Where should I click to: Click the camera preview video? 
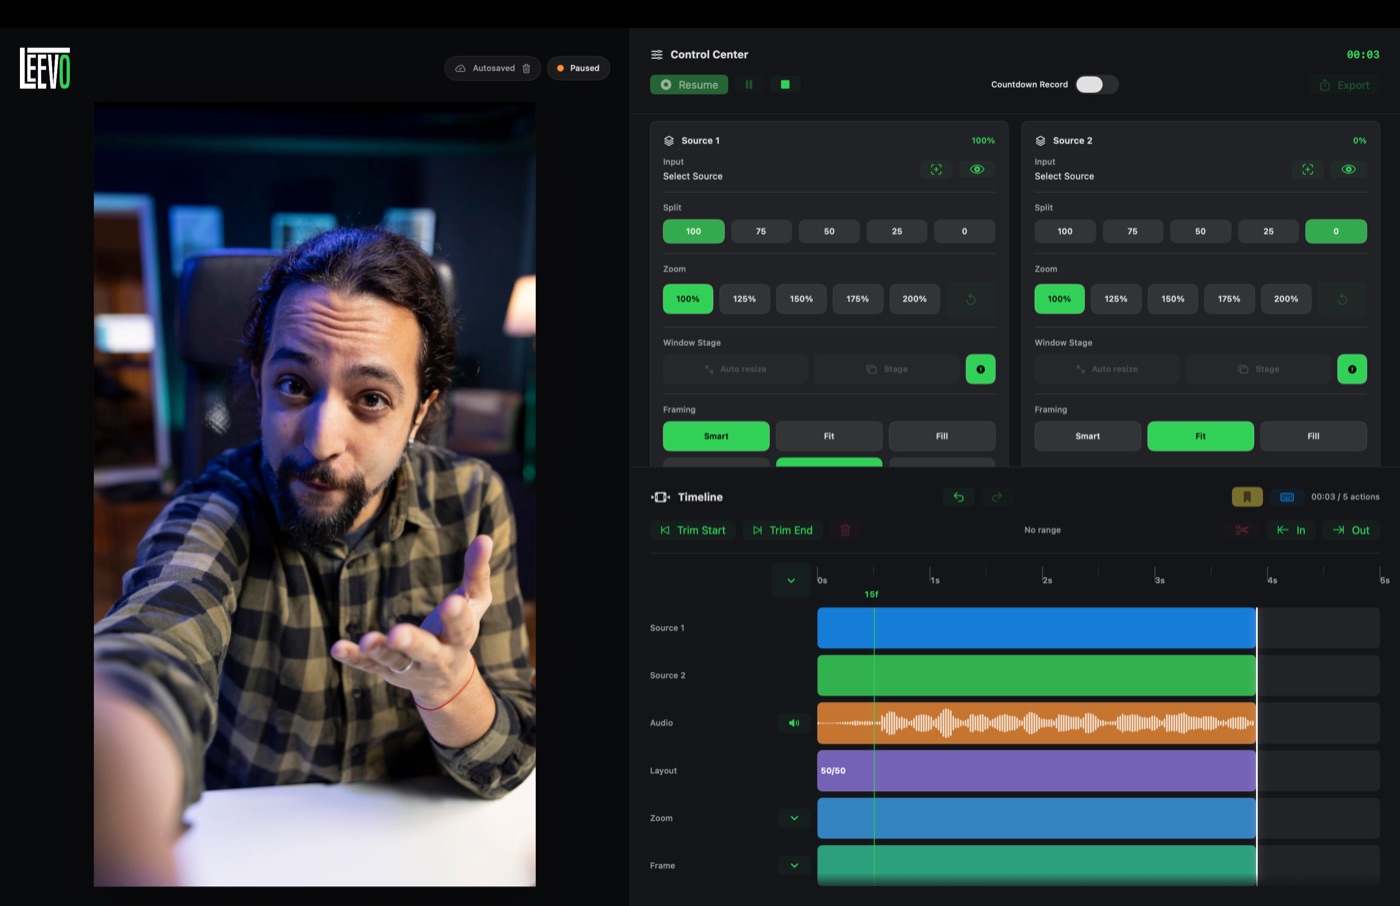(315, 494)
